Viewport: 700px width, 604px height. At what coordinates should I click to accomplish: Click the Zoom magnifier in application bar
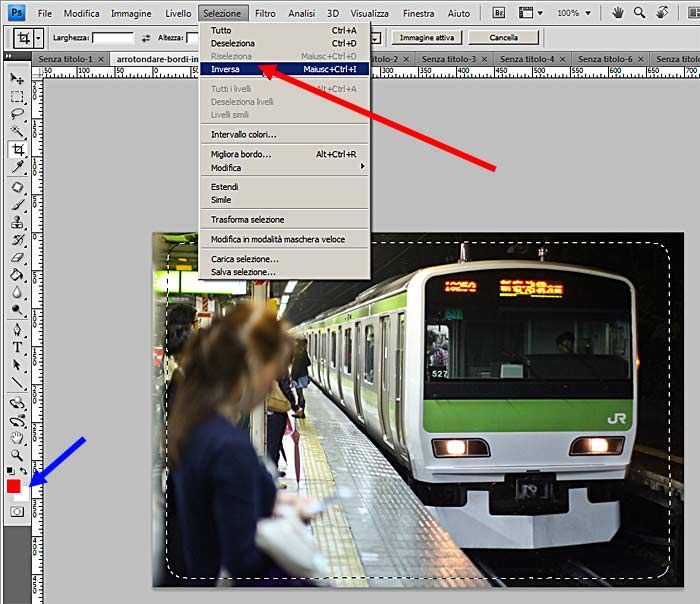[x=639, y=13]
